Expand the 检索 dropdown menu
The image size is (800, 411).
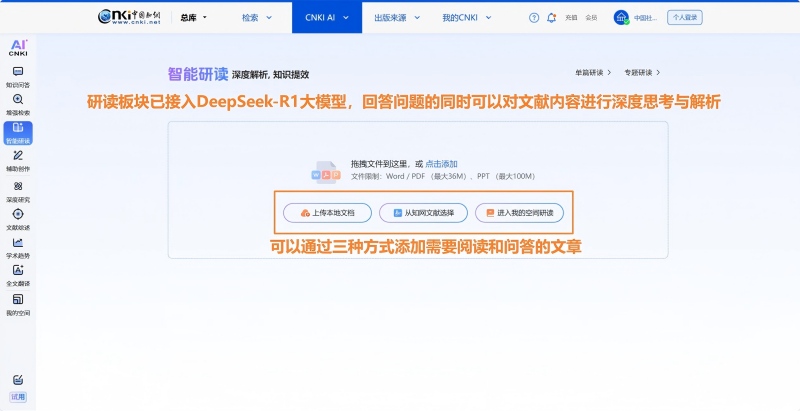[256, 17]
